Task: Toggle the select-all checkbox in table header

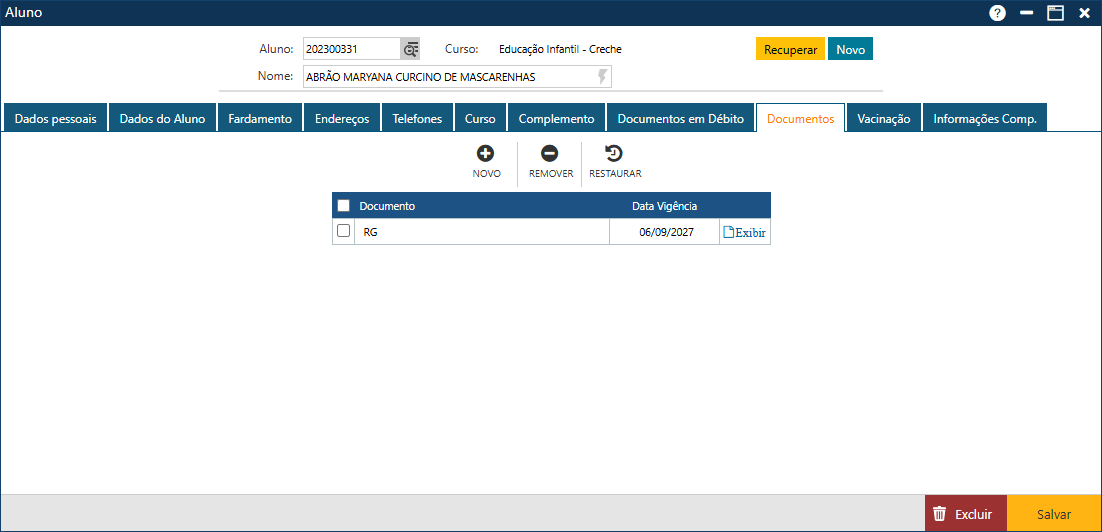Action: pos(344,206)
